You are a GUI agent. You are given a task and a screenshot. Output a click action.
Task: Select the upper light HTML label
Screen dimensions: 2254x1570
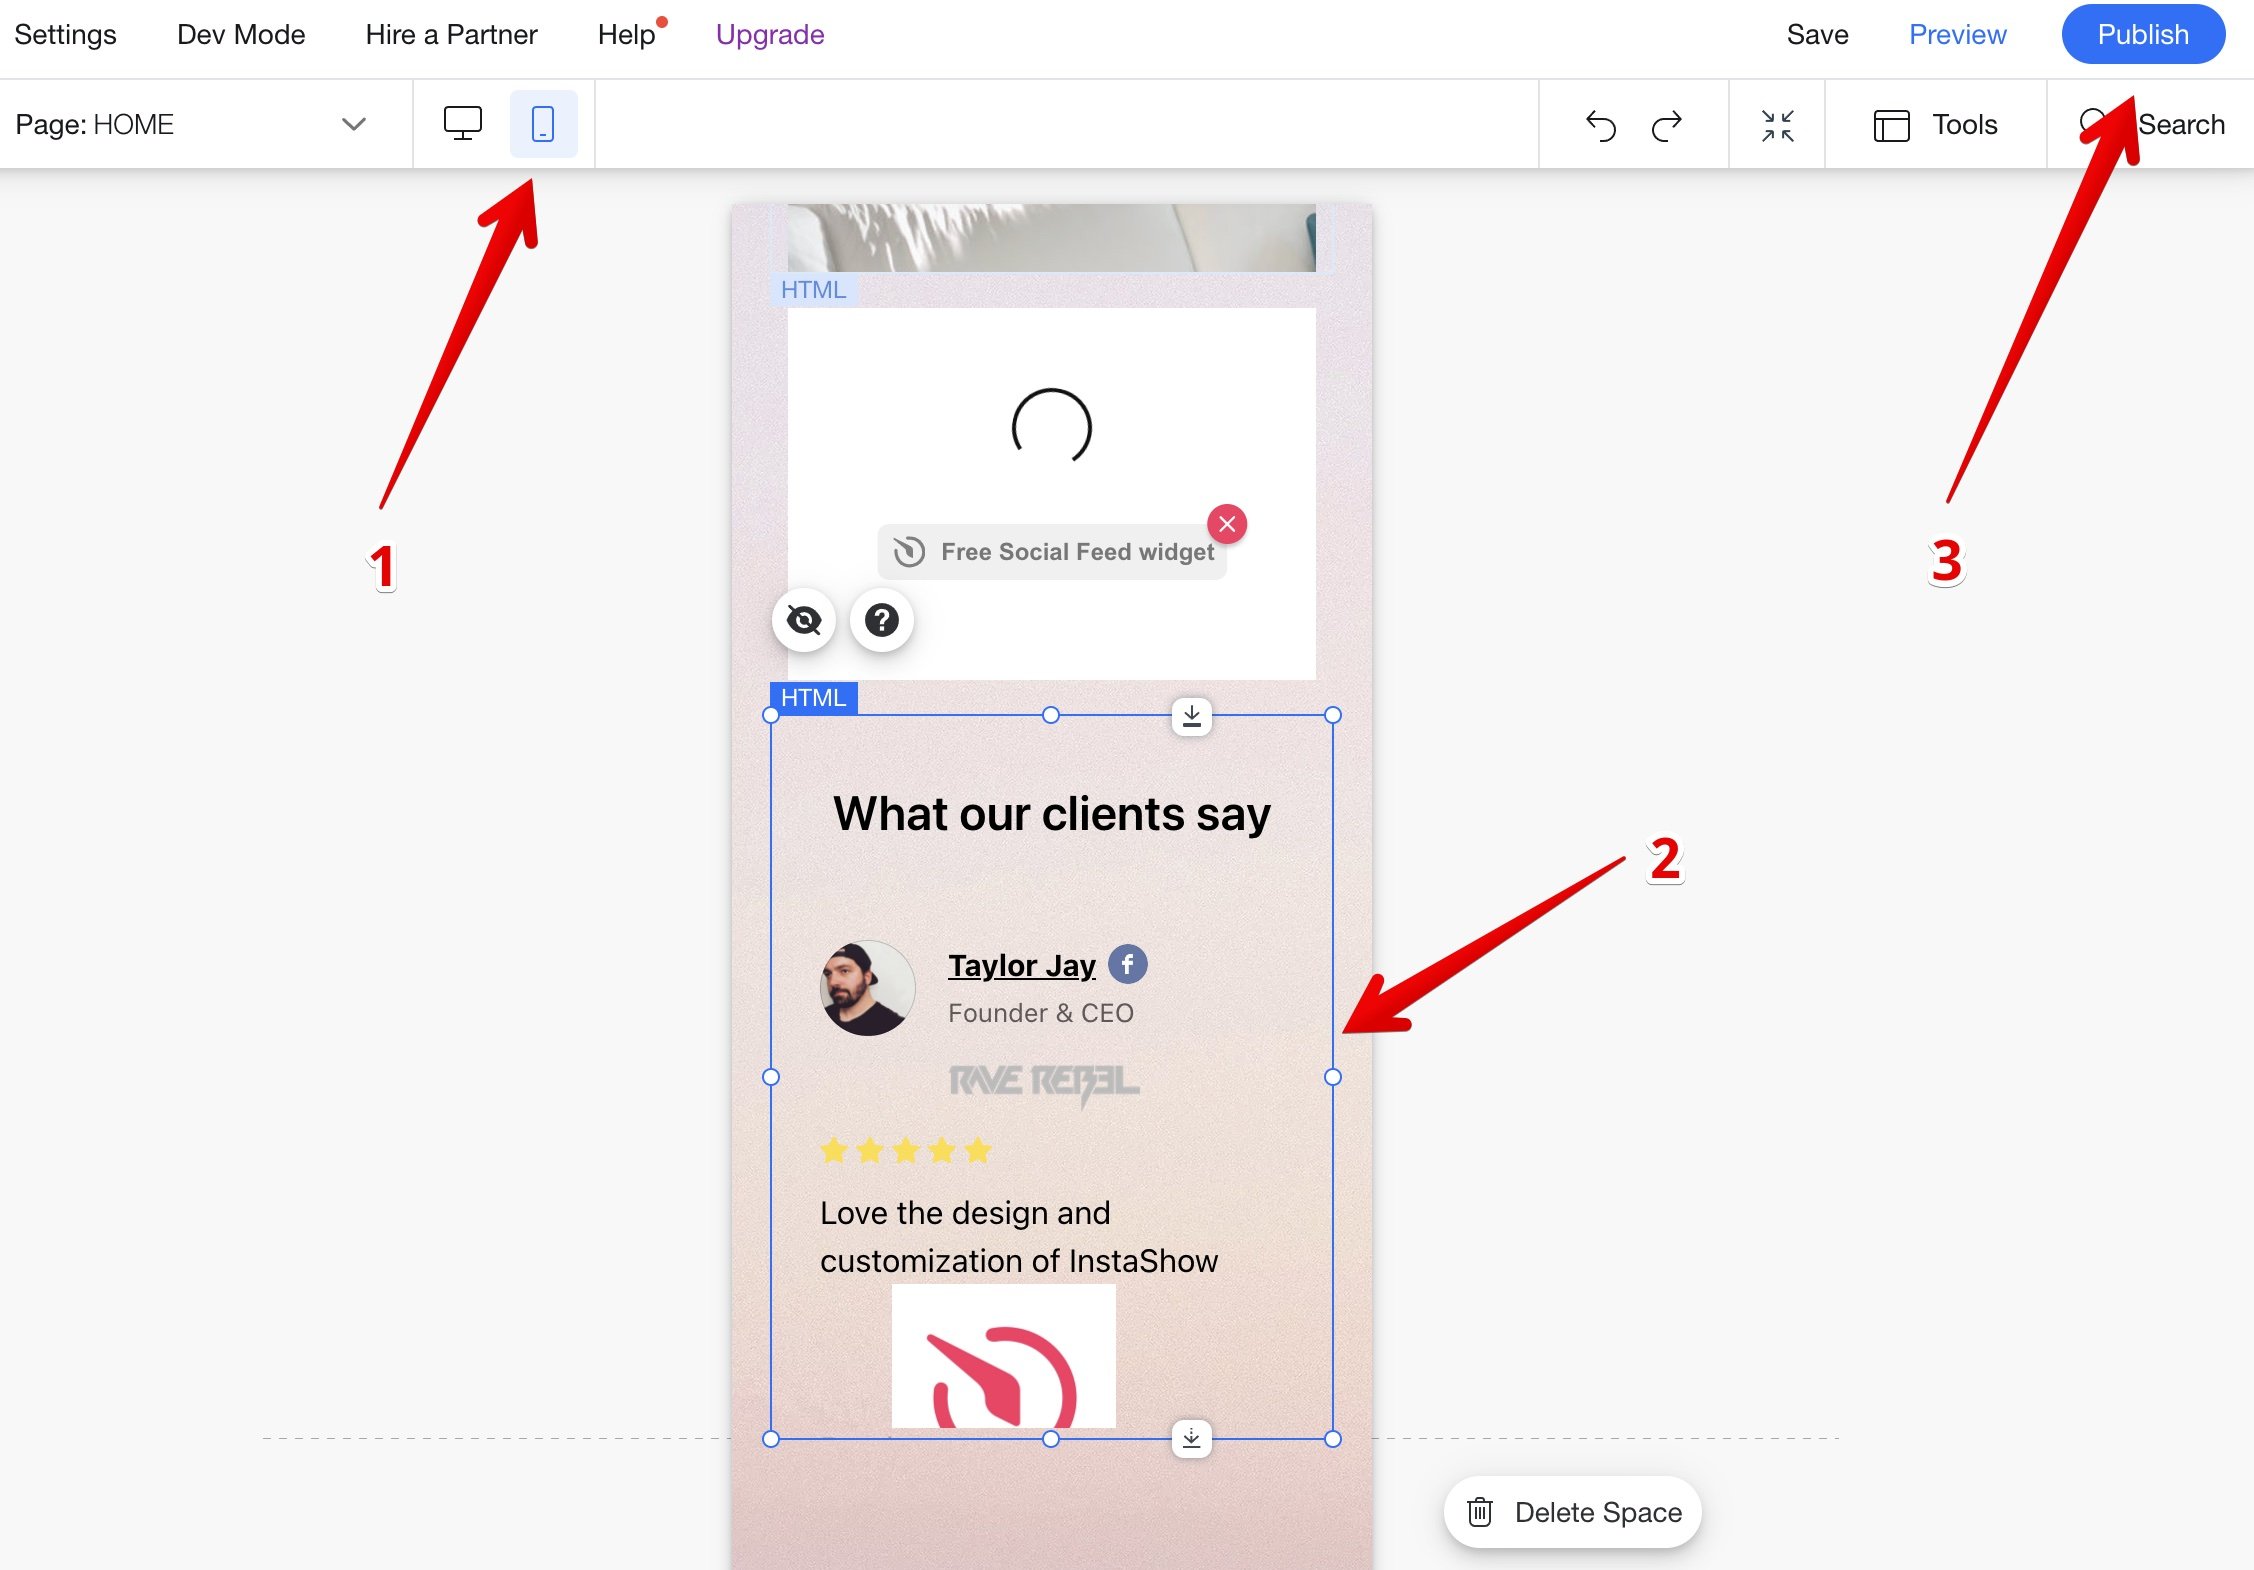pos(813,290)
